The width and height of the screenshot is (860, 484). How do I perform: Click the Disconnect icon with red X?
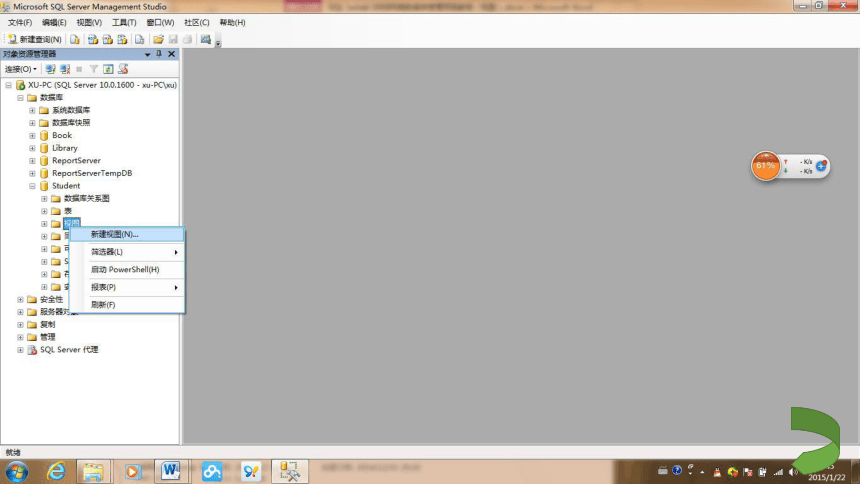tap(65, 69)
